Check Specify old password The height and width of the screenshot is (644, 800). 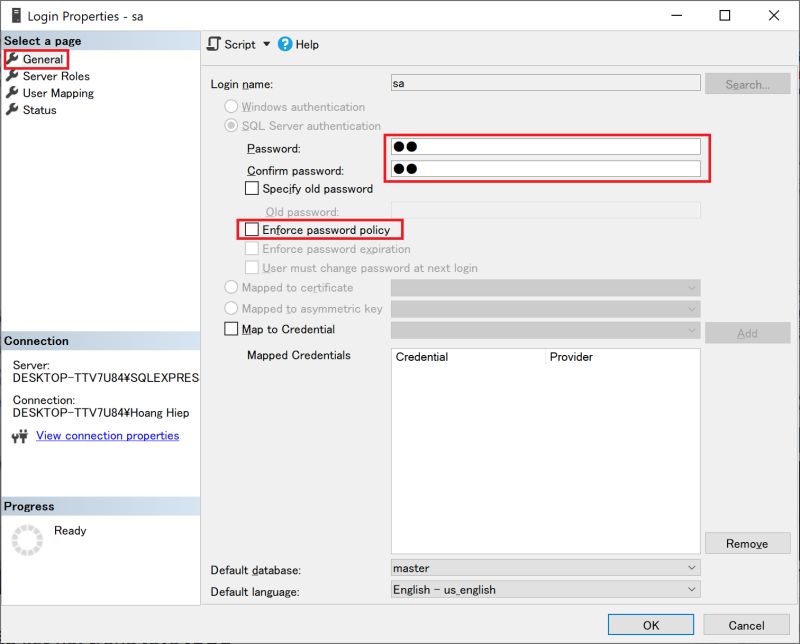252,188
